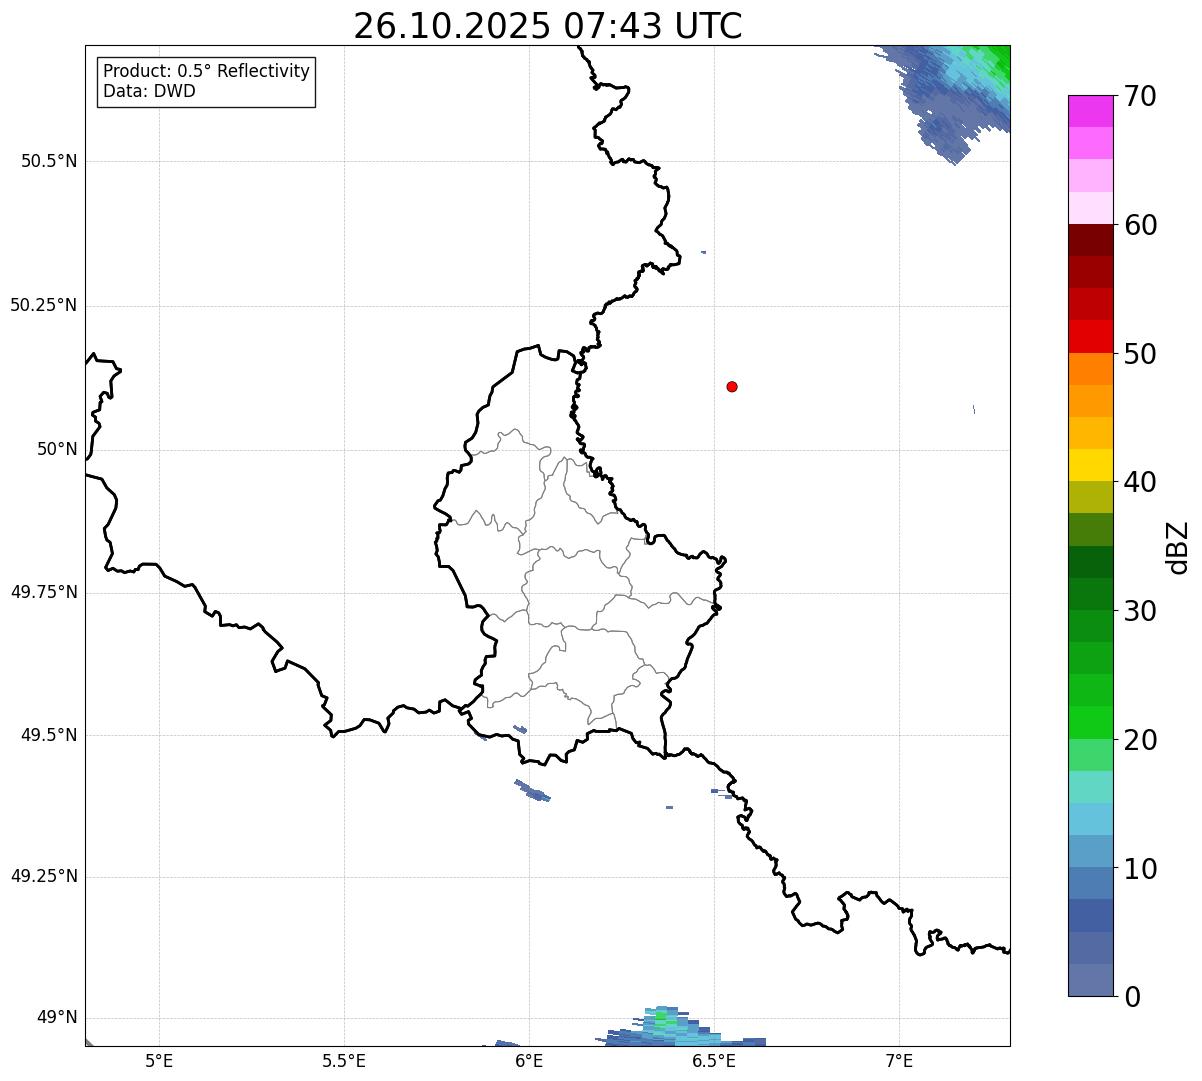The image size is (1202, 1081).
Task: Click the latitude label 50.5°N
Action: pyautogui.click(x=49, y=161)
